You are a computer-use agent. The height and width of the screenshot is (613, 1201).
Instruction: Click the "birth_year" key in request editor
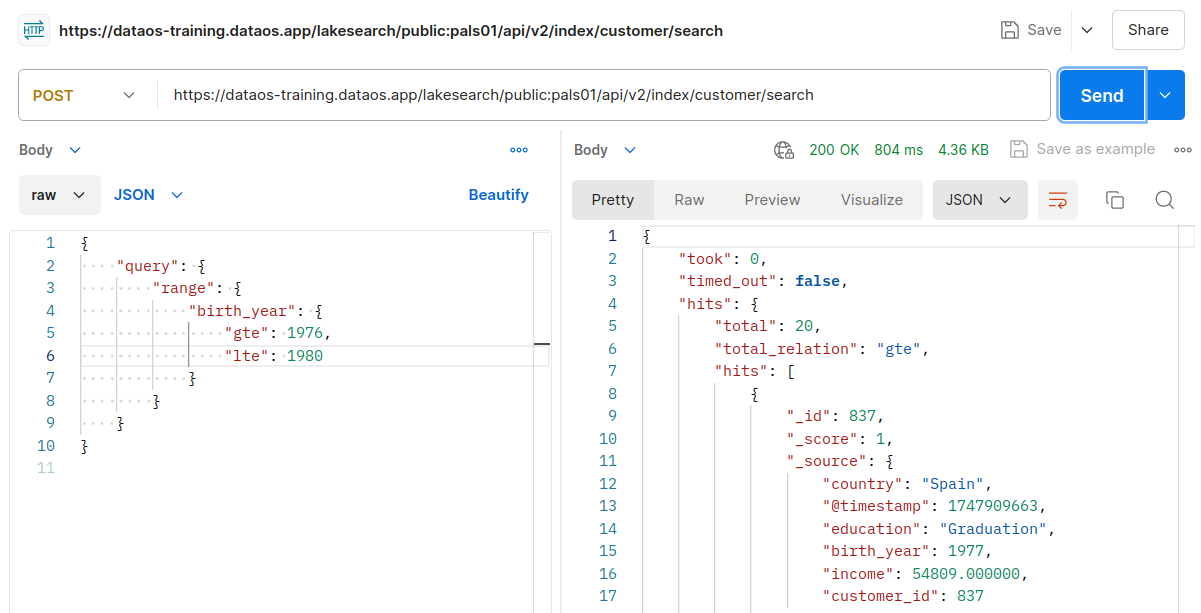(x=244, y=311)
